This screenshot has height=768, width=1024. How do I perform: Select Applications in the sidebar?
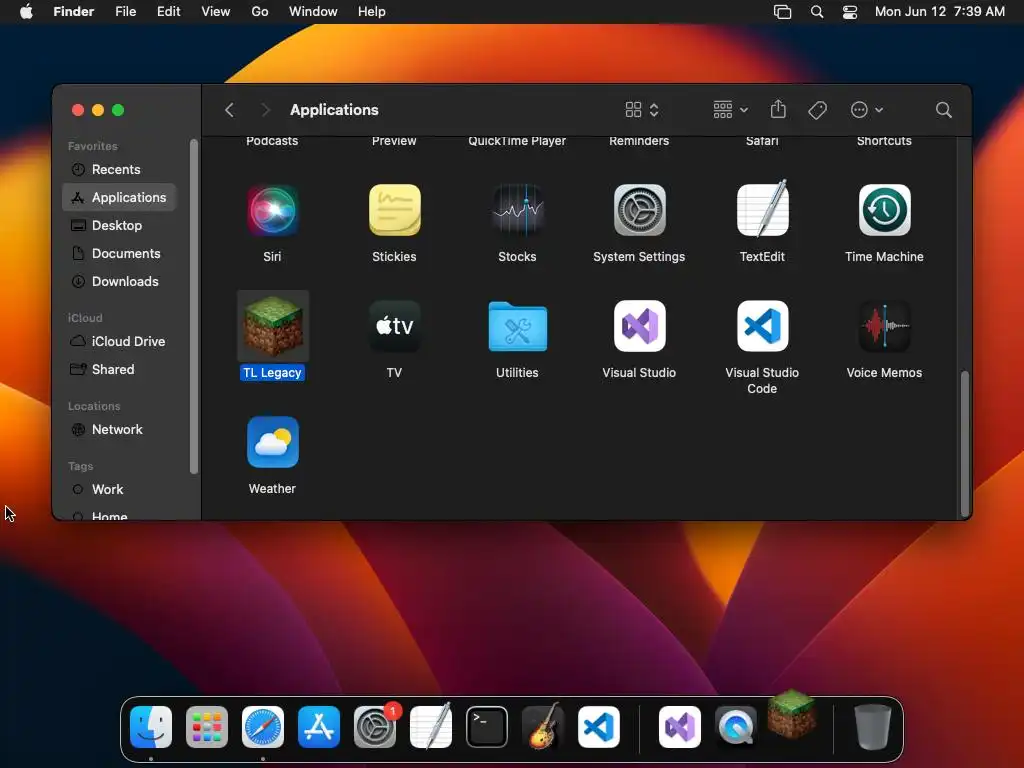tap(119, 197)
